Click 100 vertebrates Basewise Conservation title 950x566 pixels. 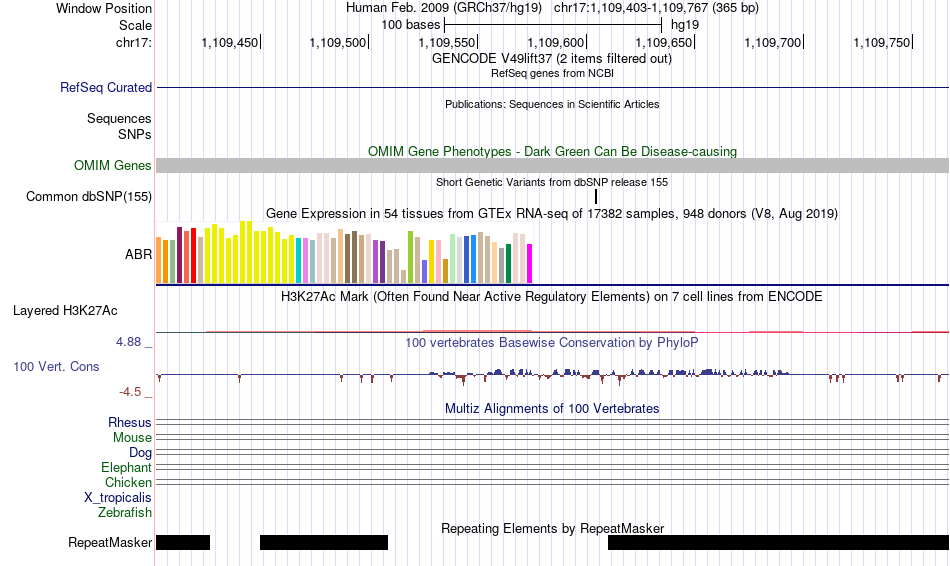pyautogui.click(x=552, y=342)
